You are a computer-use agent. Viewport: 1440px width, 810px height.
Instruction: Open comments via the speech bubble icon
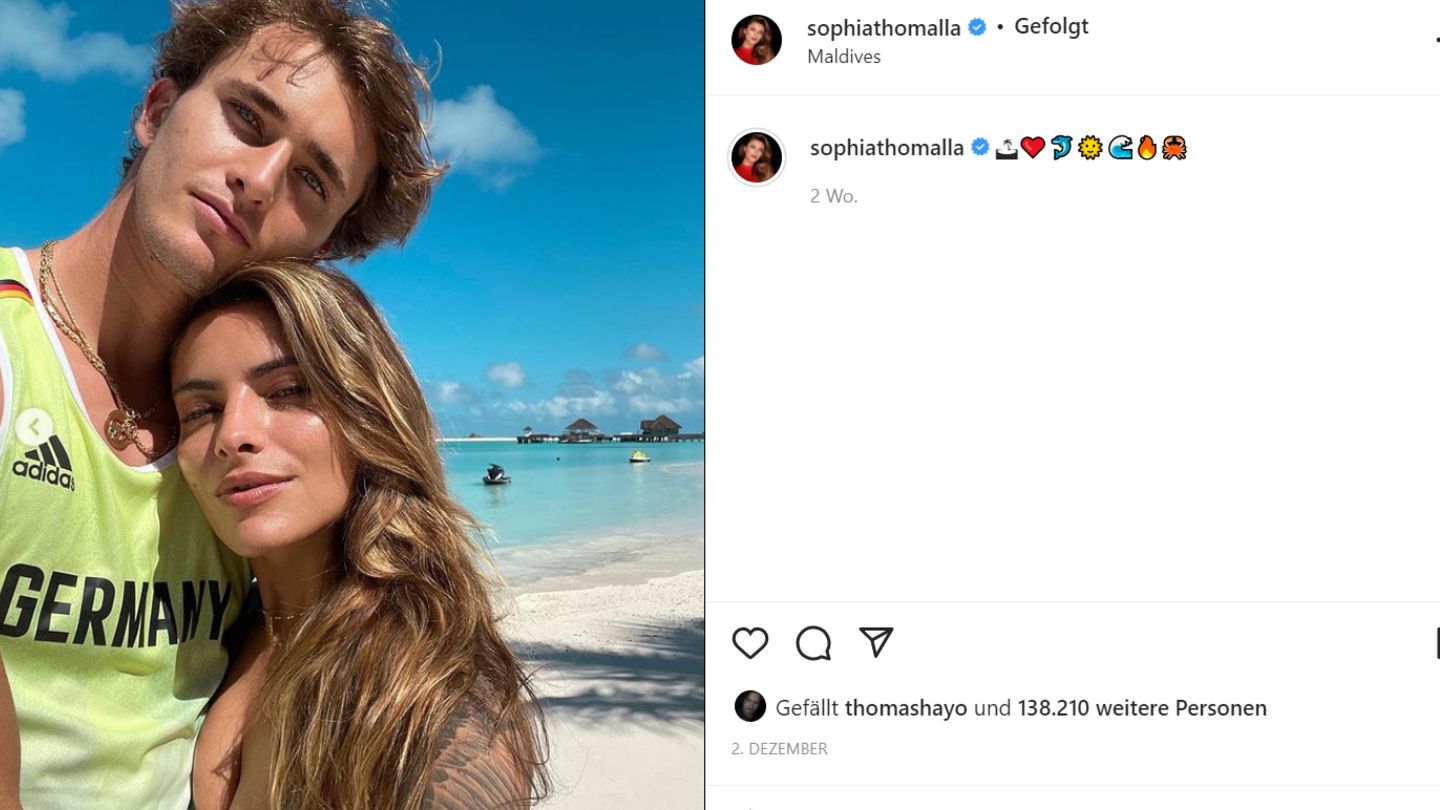tap(813, 643)
